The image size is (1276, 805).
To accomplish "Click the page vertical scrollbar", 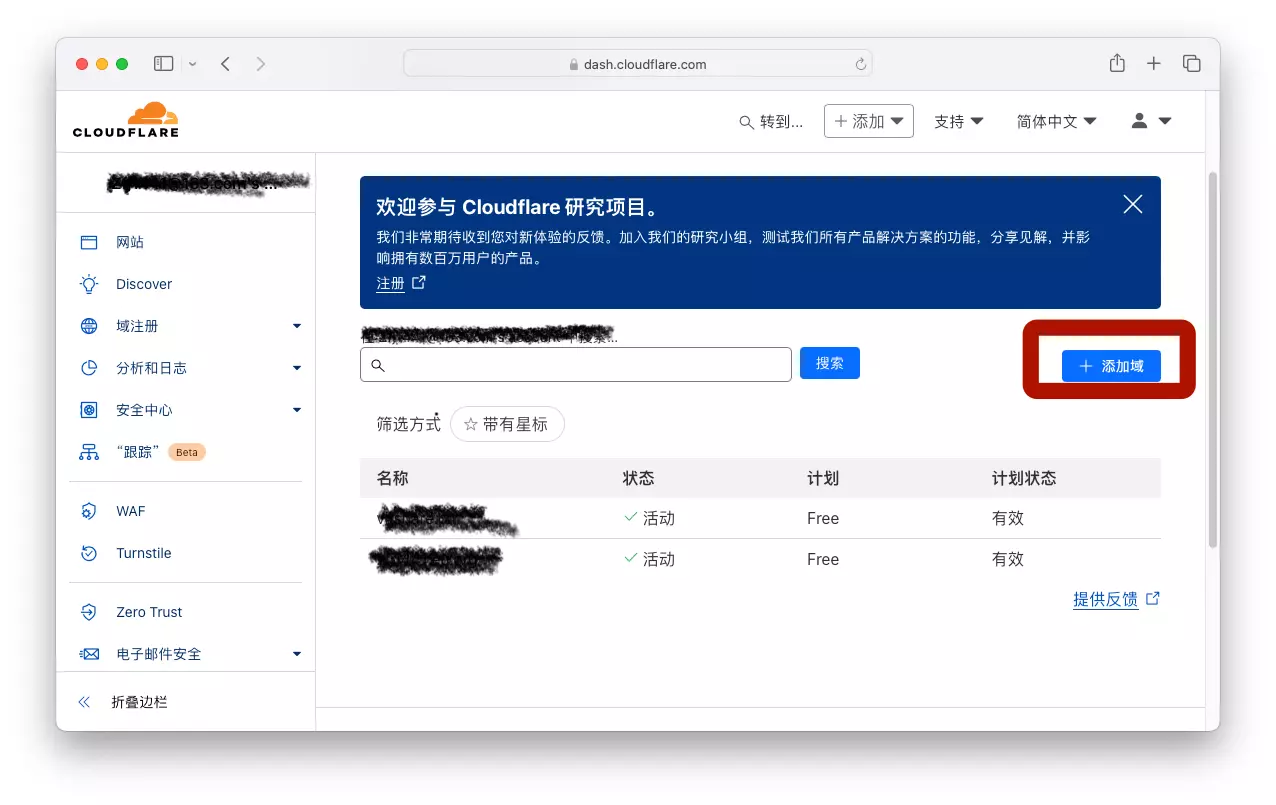I will coord(1213,360).
